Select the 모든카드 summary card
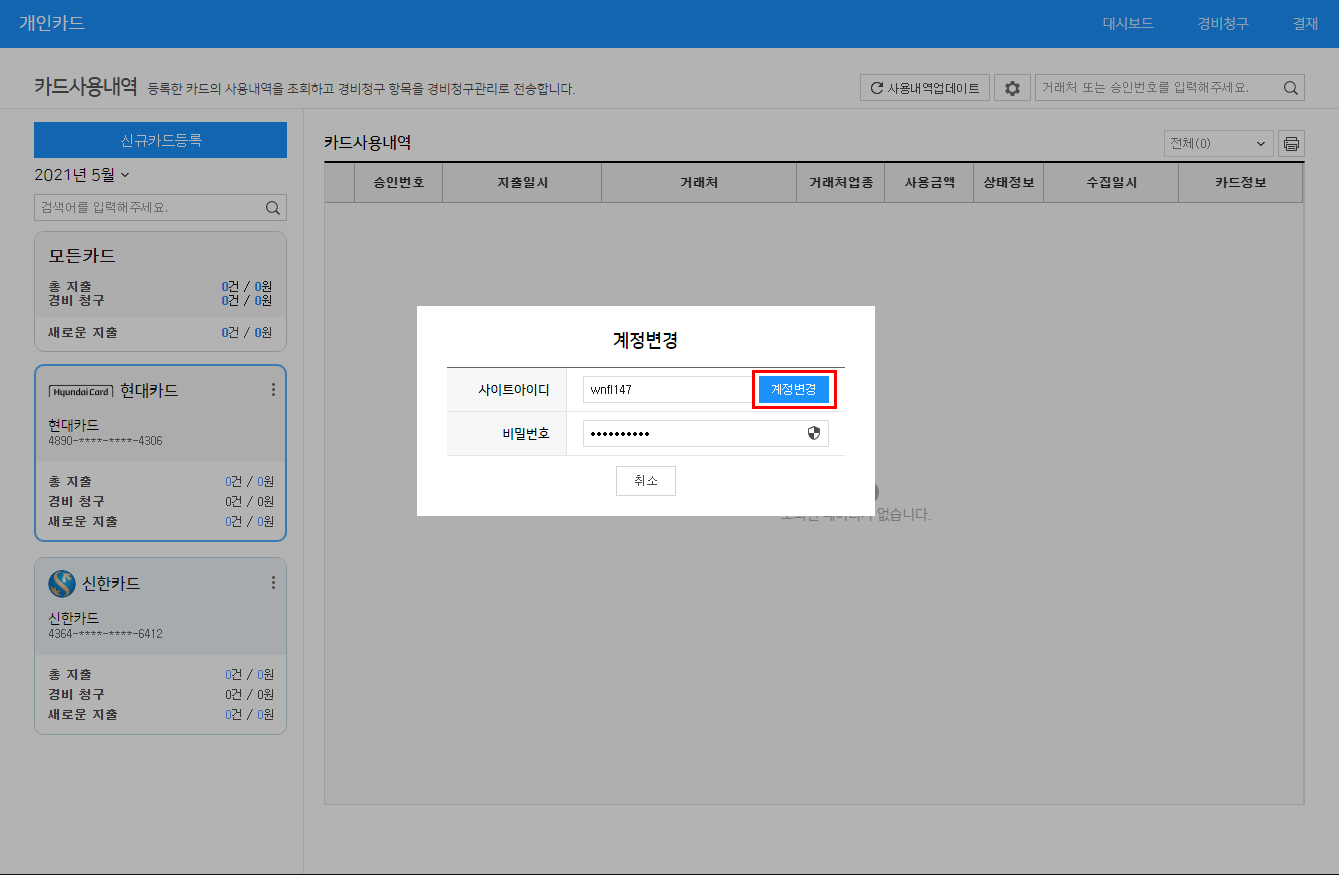 (160, 291)
